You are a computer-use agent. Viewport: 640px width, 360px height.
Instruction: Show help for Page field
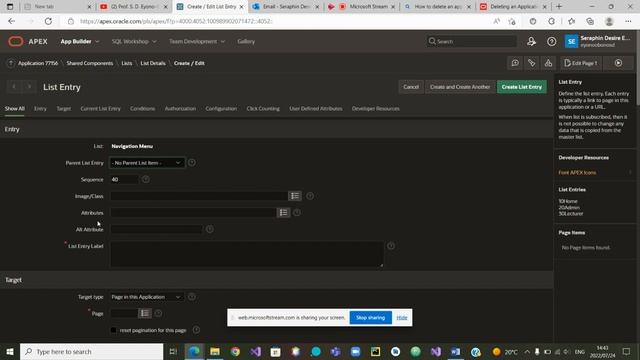pos(158,313)
